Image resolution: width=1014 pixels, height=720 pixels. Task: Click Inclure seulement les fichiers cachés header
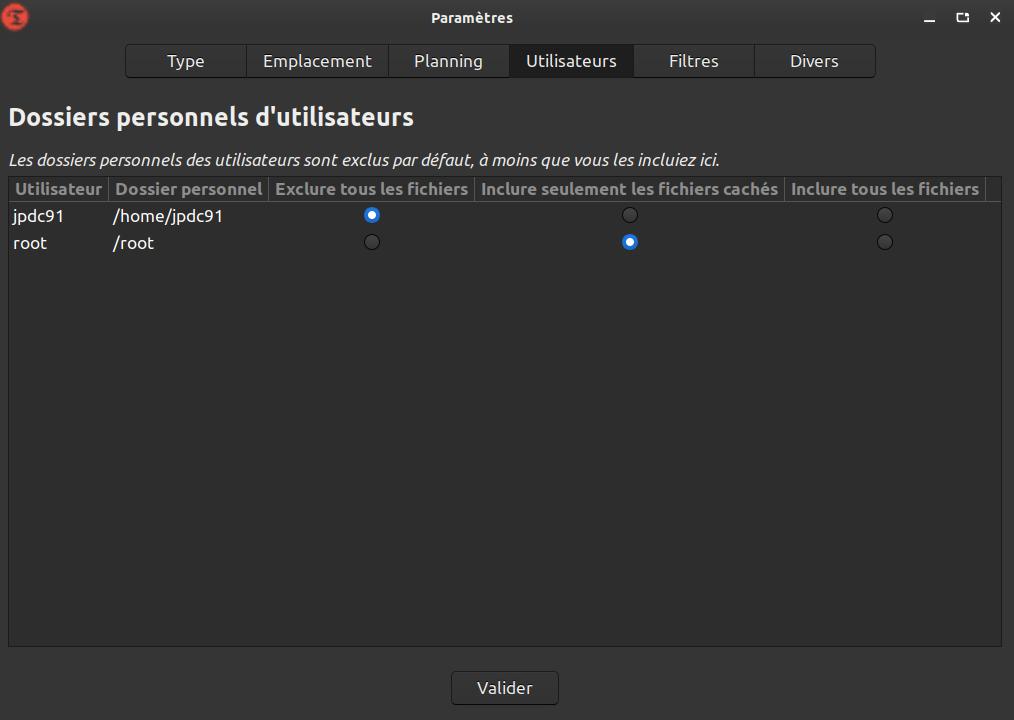click(629, 189)
